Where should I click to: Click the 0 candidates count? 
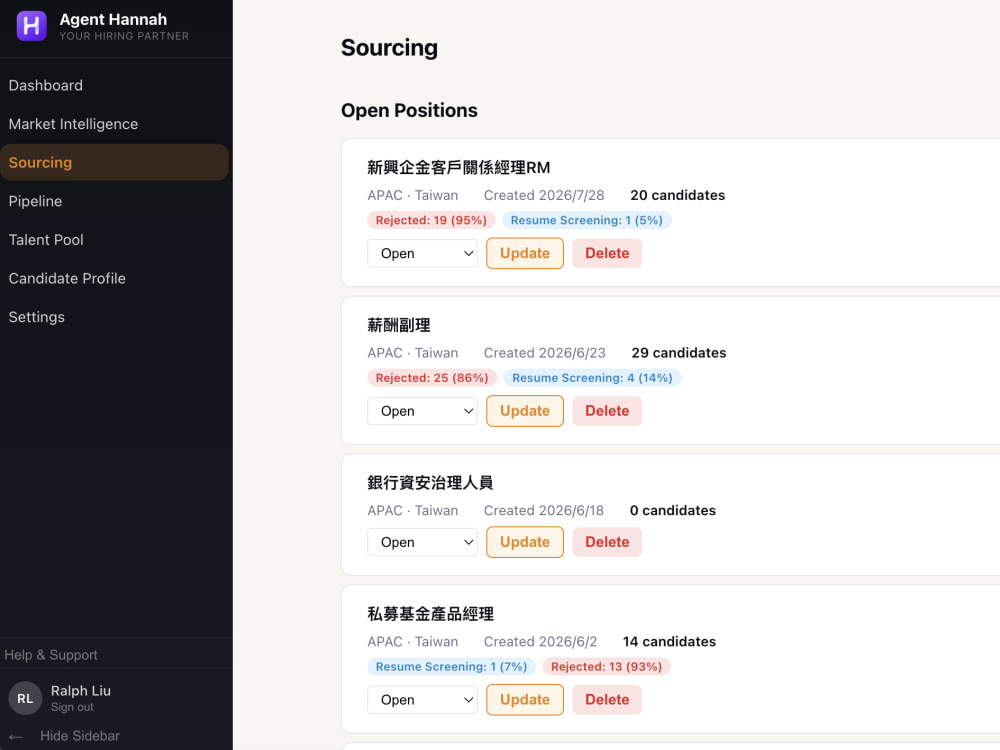[x=673, y=510]
